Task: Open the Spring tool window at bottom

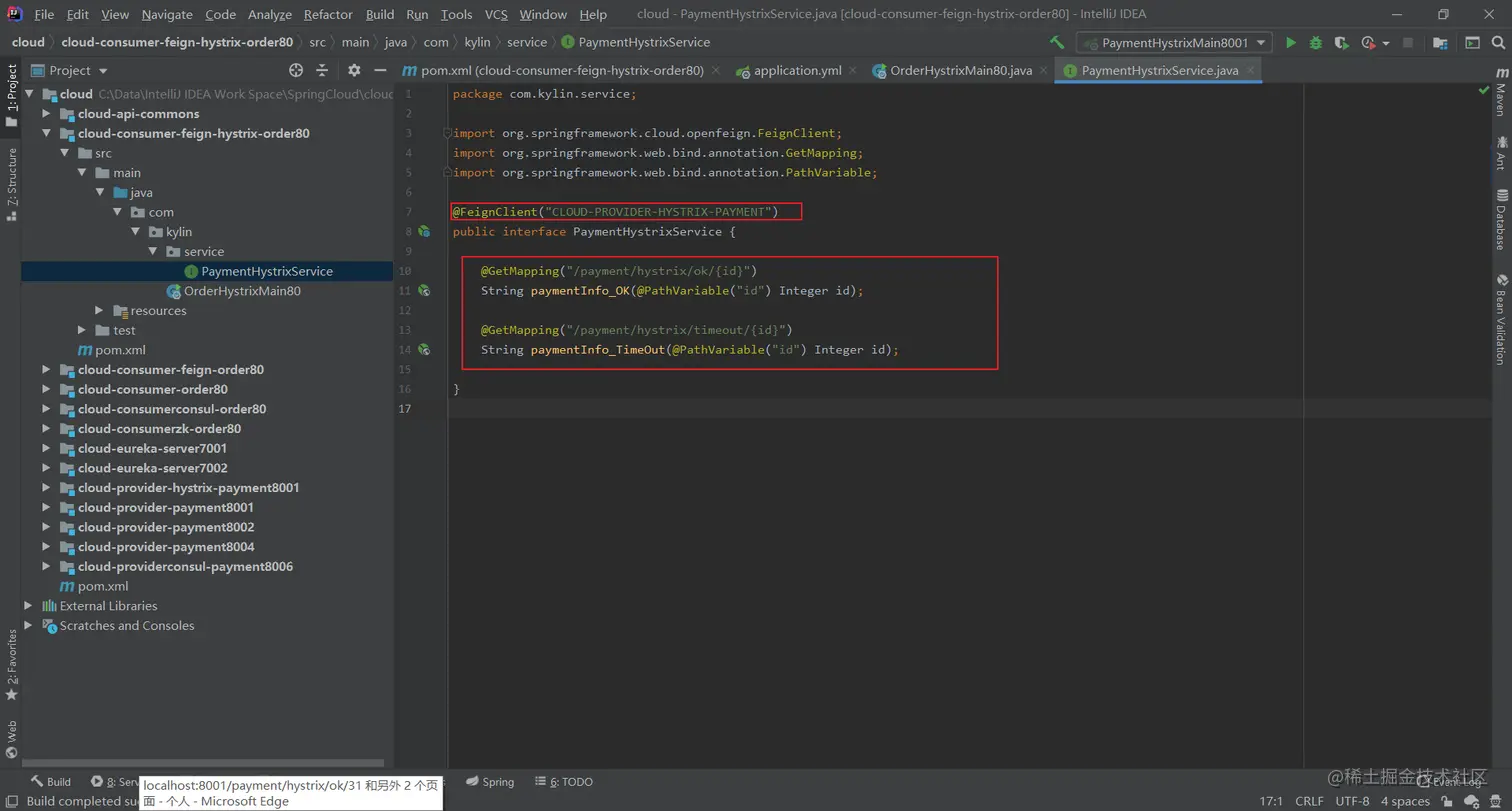Action: [x=490, y=782]
